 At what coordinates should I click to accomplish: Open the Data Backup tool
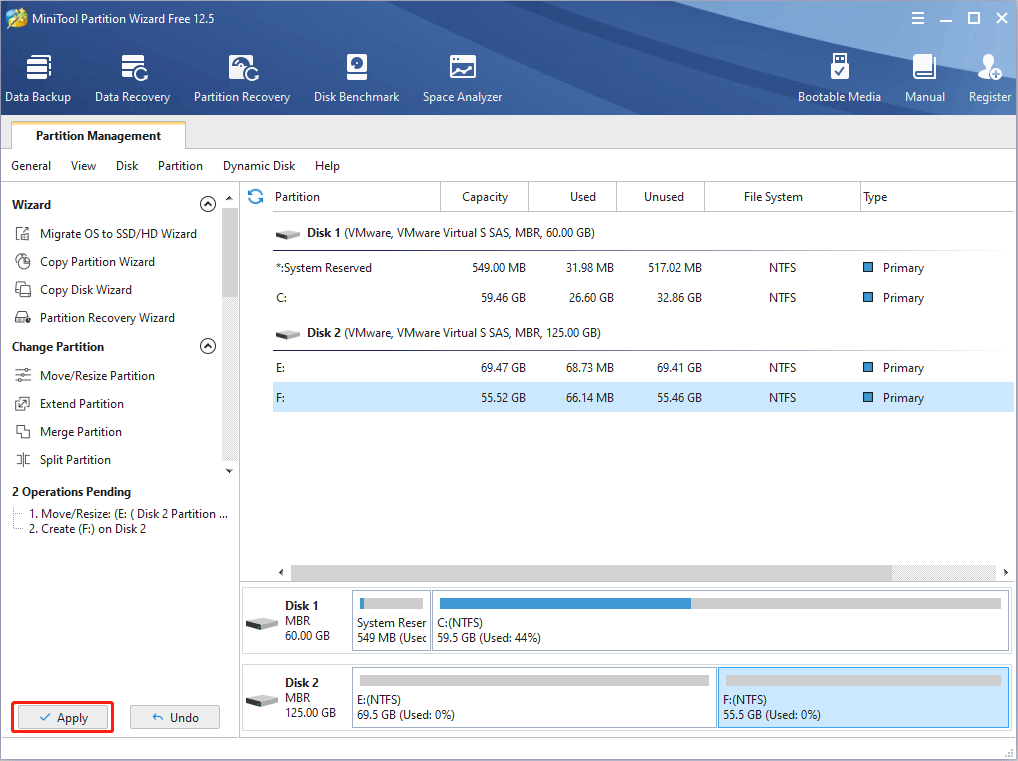coord(38,79)
